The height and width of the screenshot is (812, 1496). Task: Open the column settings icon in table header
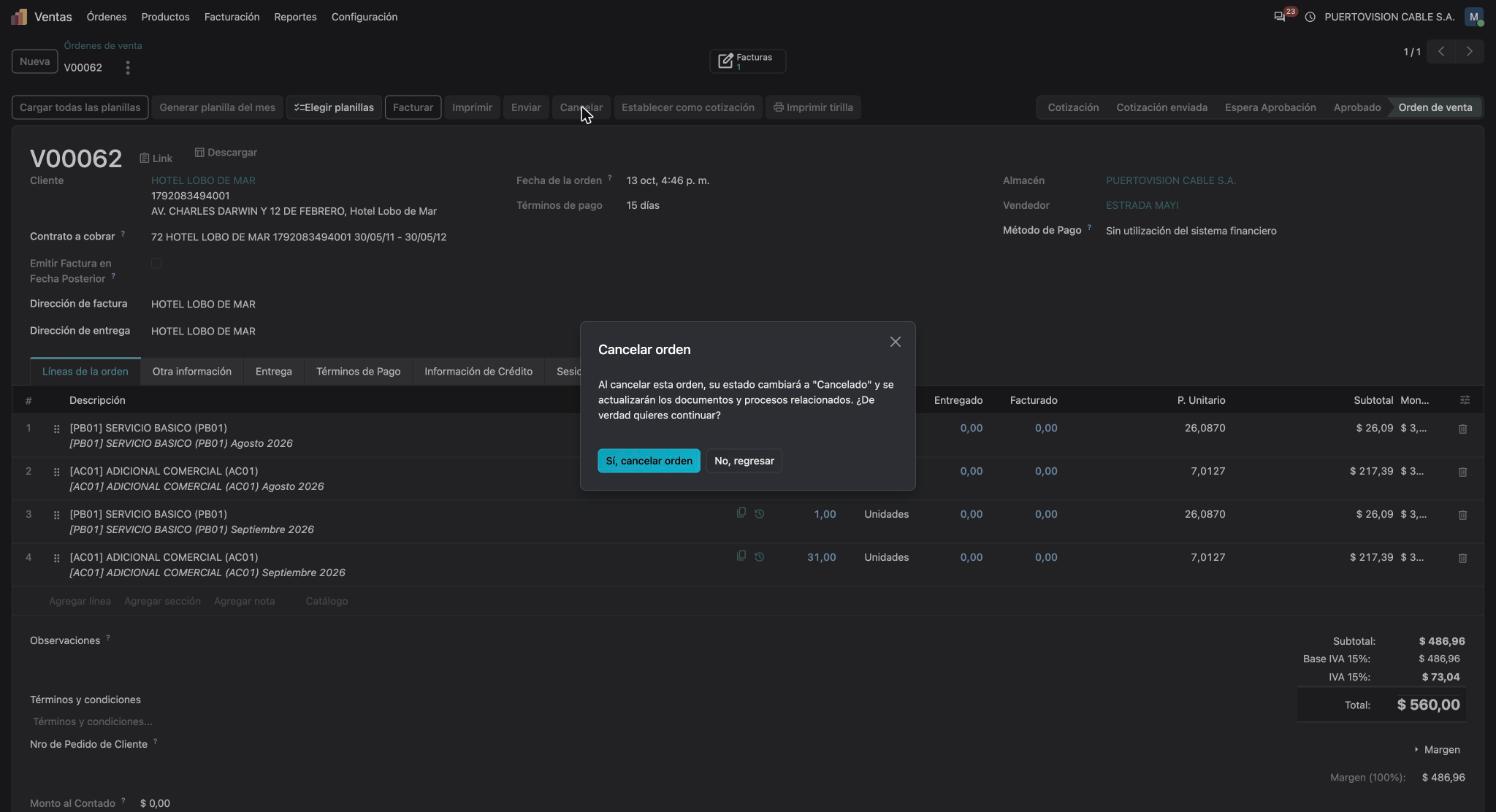1465,400
